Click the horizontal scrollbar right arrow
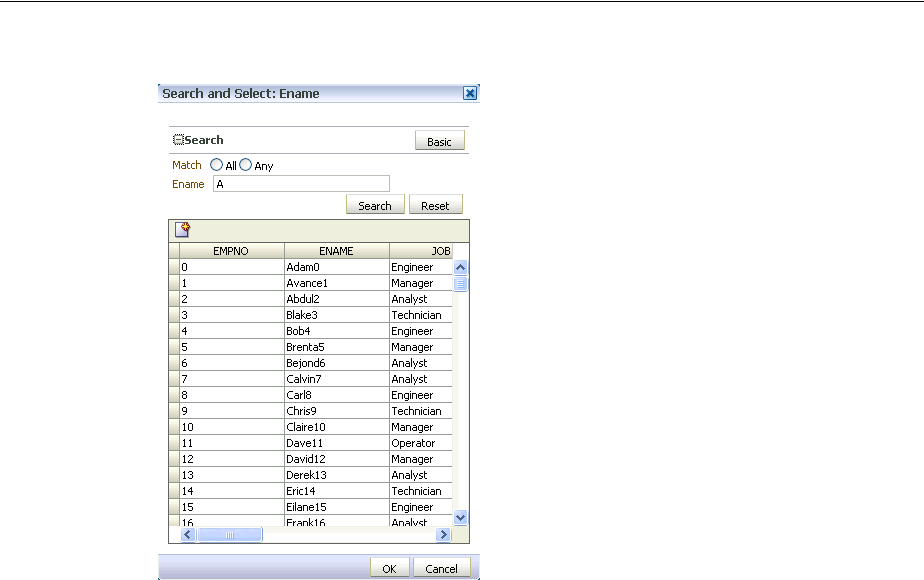Image resolution: width=924 pixels, height=580 pixels. [443, 535]
